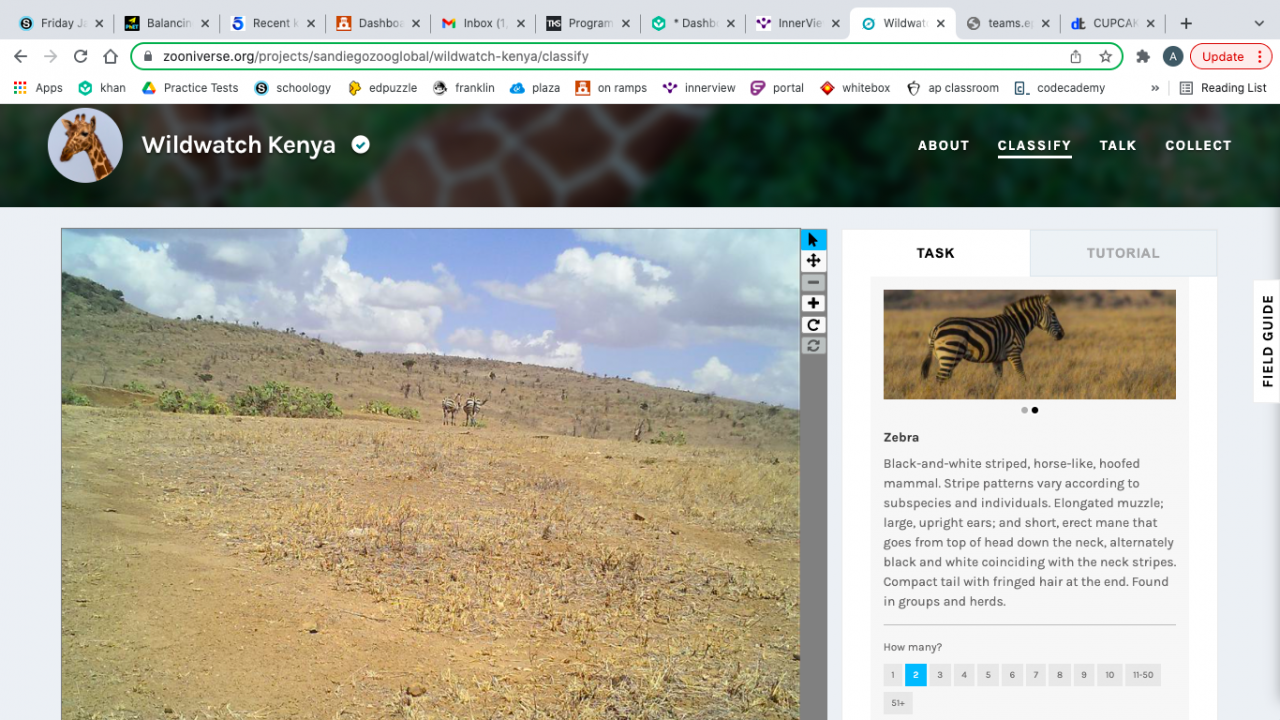Share this page via share icon
The height and width of the screenshot is (720, 1280).
coord(1076,57)
